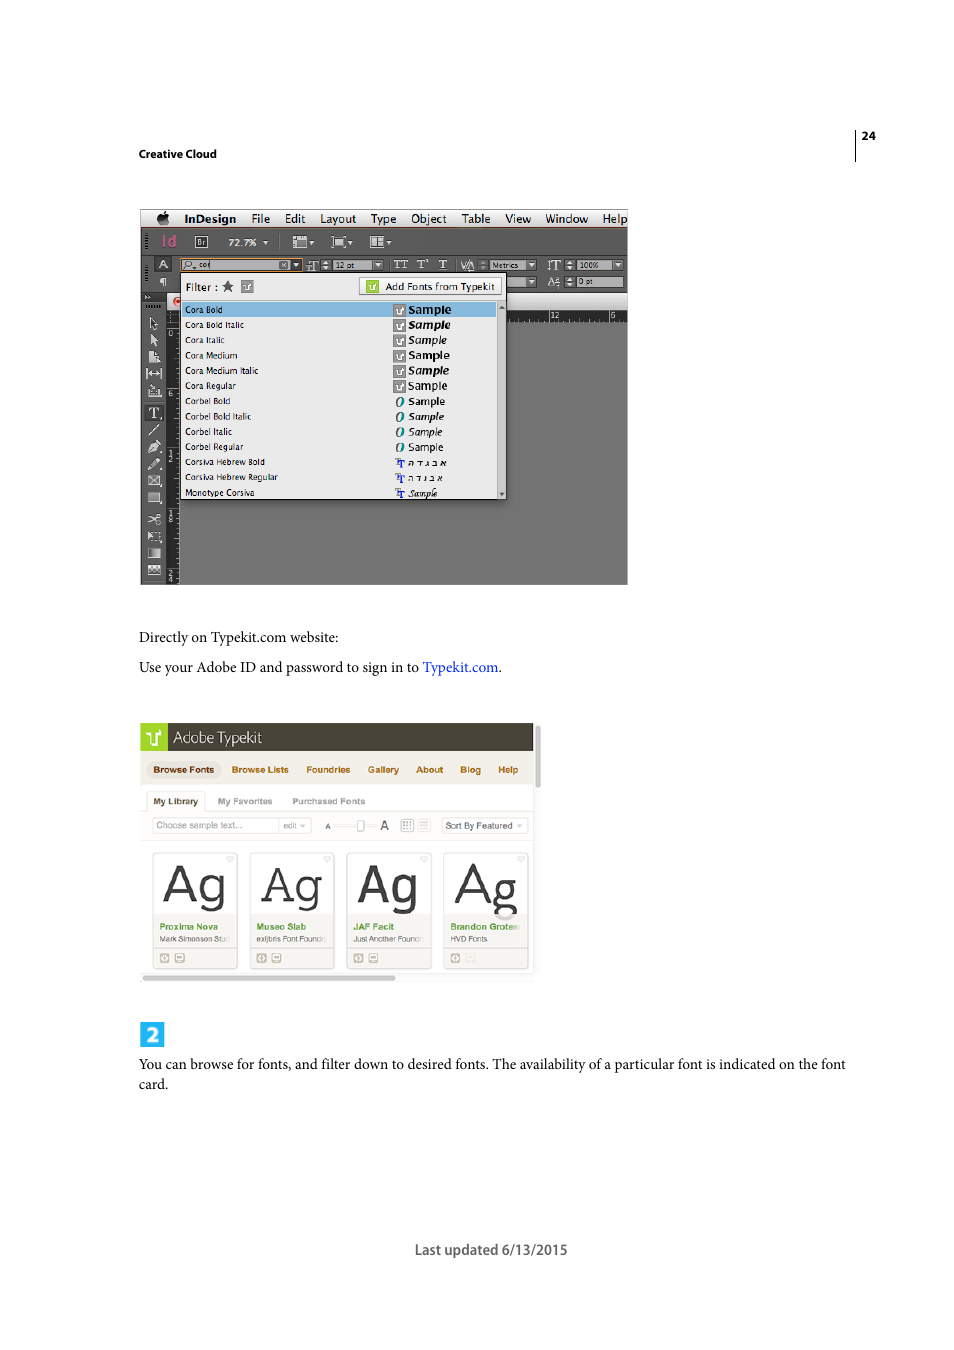This screenshot has width=954, height=1350.
Task: Click Paragraph Formatting Controls pilcrow icon
Action: pos(163,282)
